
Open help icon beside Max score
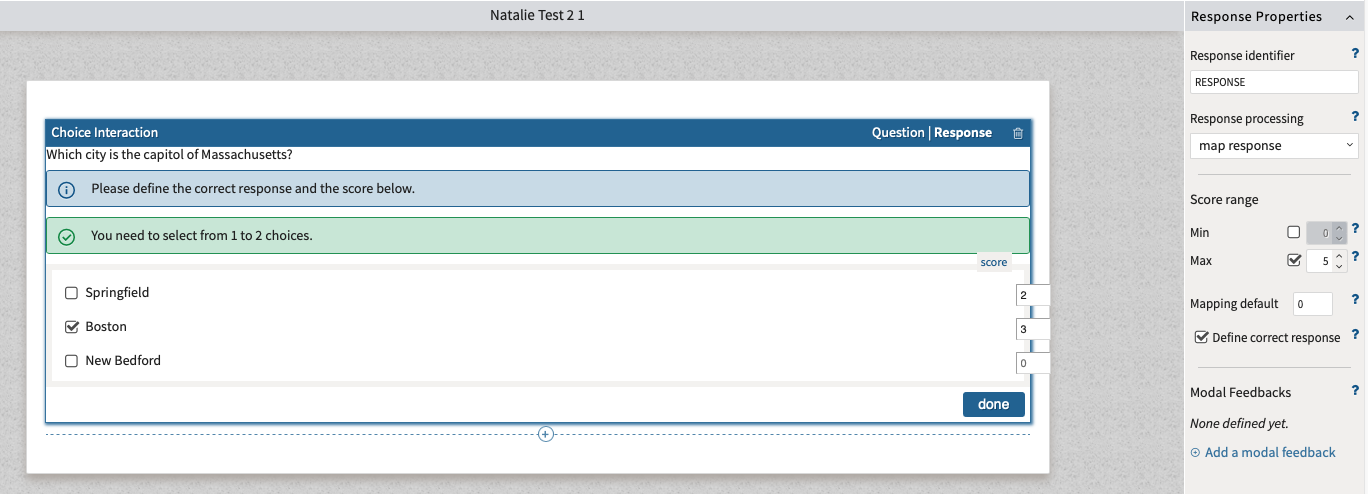pos(1355,257)
